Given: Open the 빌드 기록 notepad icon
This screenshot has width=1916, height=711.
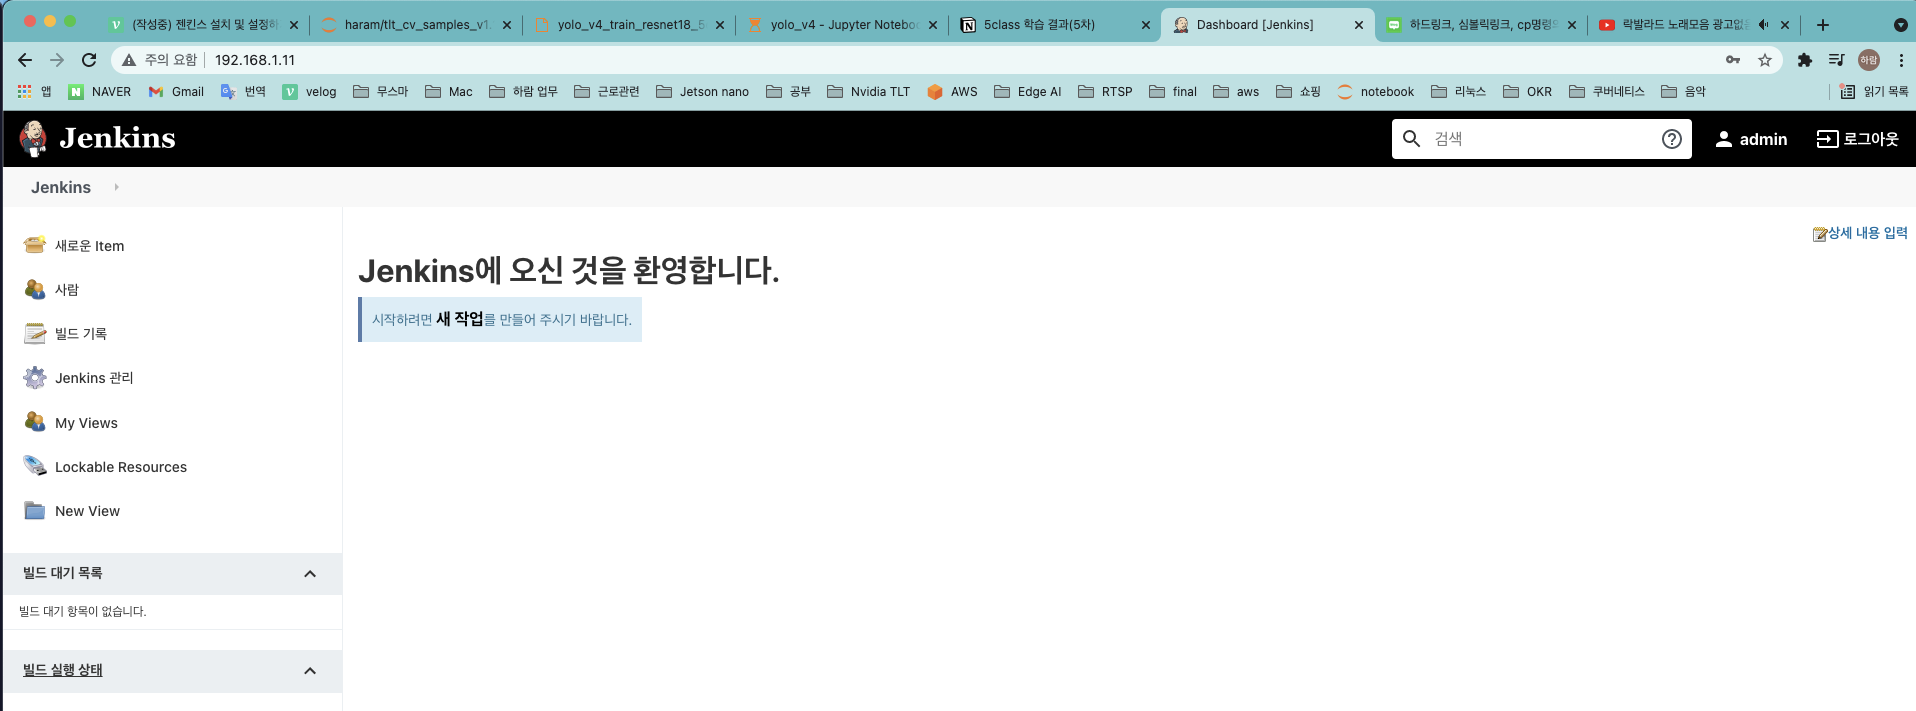Looking at the screenshot, I should tap(35, 333).
